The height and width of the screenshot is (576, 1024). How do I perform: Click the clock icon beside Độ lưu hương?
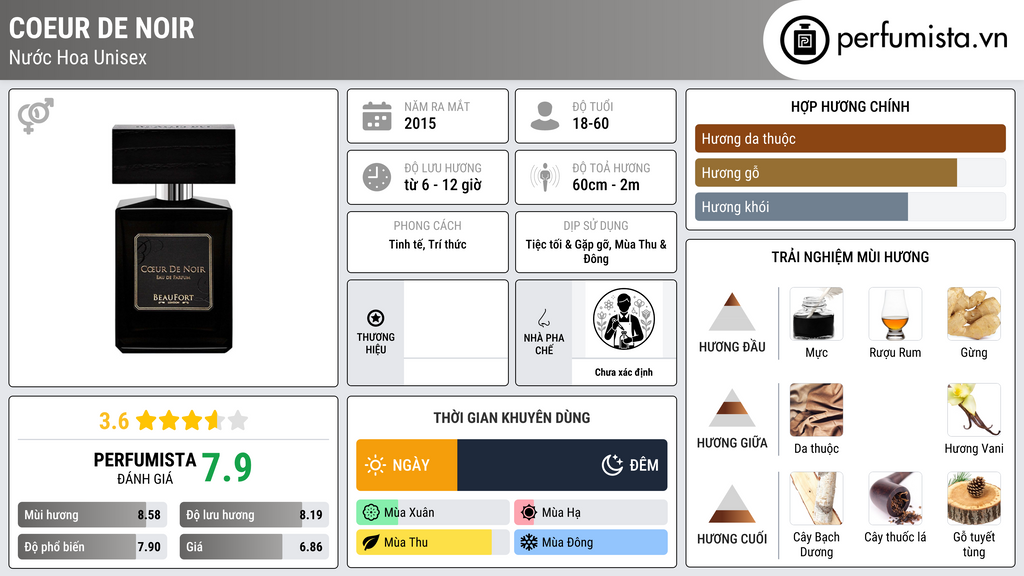(x=377, y=177)
